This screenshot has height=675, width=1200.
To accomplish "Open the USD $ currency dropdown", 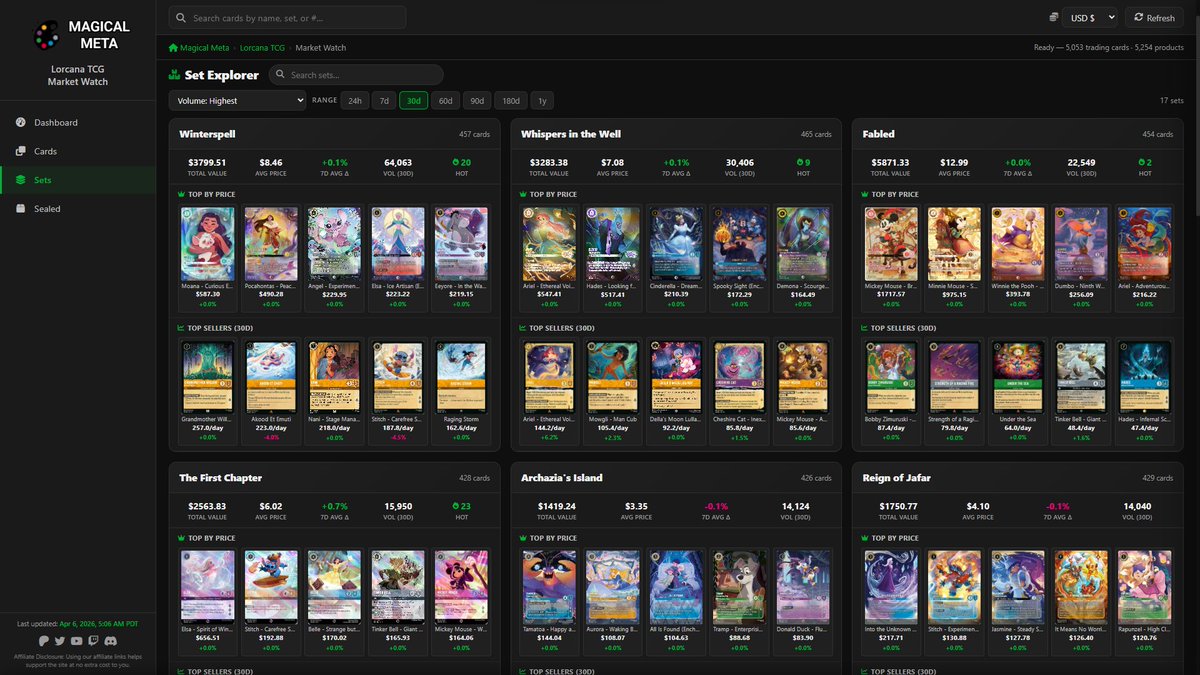I will point(1091,17).
